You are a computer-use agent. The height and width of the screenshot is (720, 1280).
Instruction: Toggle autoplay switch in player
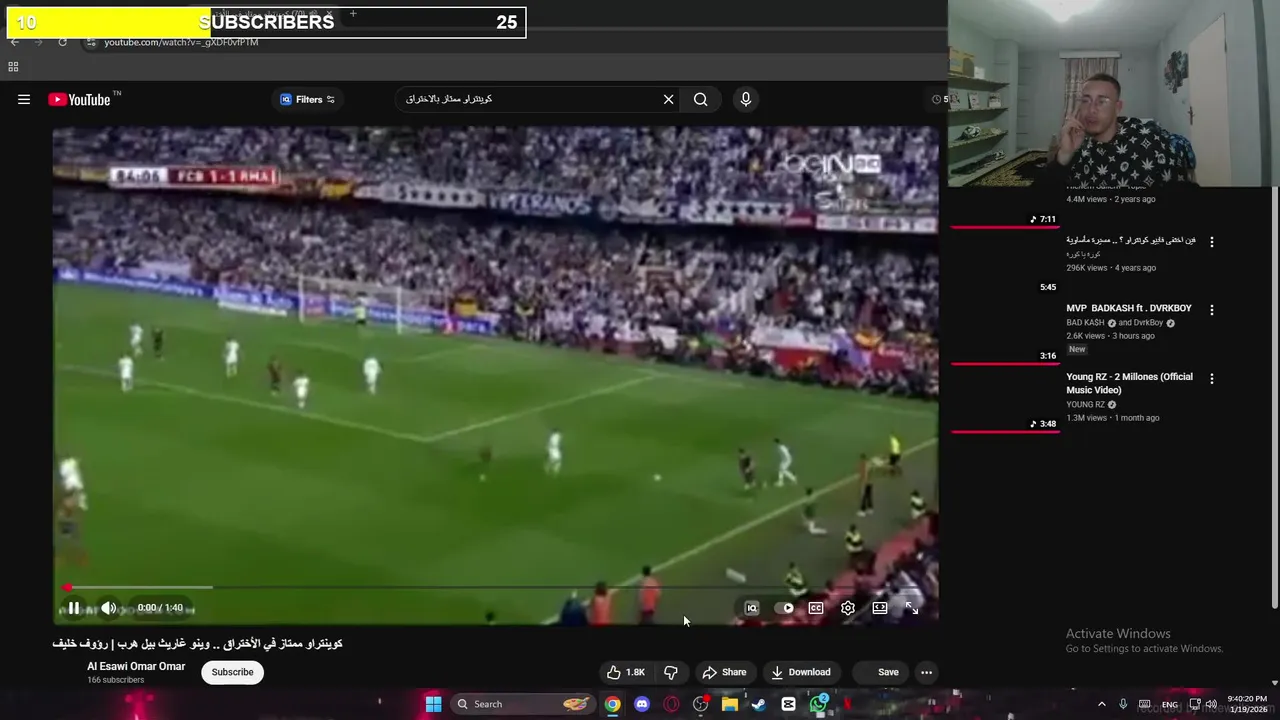[x=786, y=608]
